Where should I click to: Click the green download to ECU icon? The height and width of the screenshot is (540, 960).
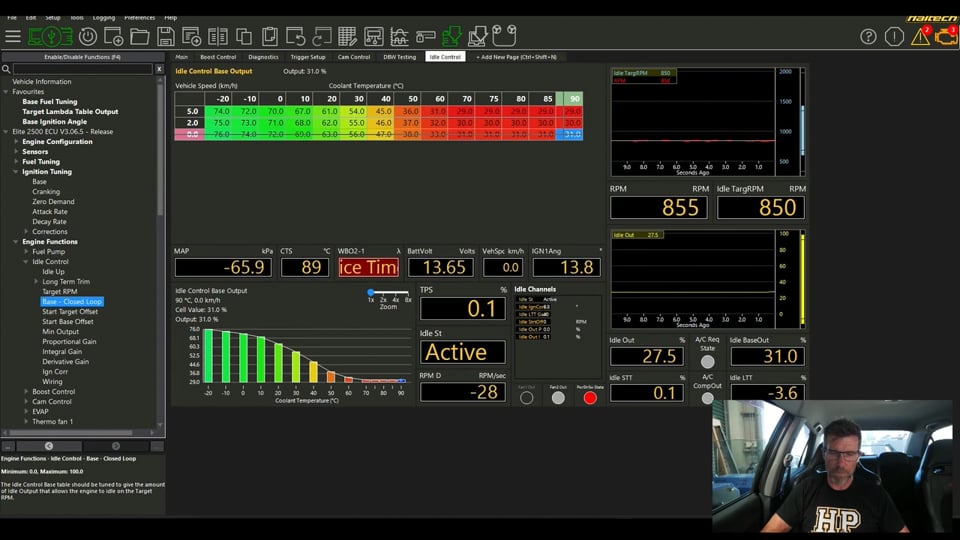451,37
